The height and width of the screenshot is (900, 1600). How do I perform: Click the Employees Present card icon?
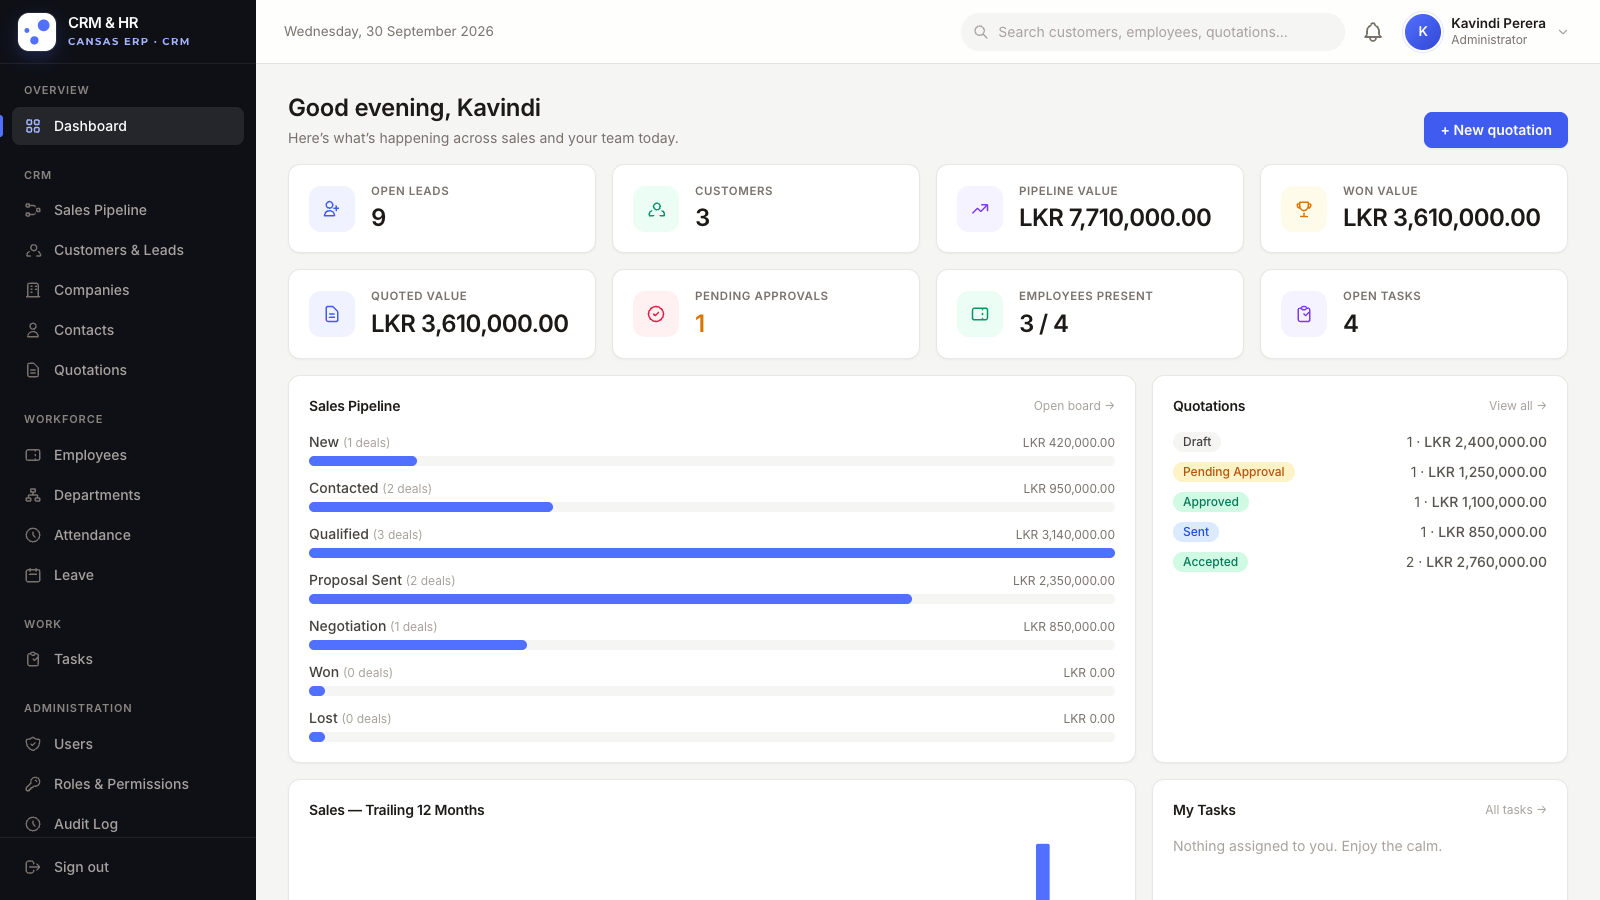pyautogui.click(x=980, y=314)
